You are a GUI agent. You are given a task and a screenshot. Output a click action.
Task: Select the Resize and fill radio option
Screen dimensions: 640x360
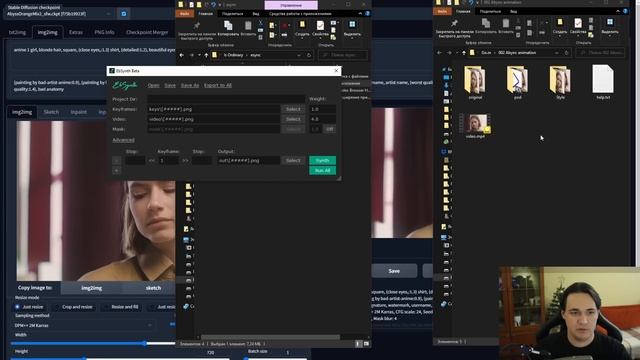pos(121,307)
